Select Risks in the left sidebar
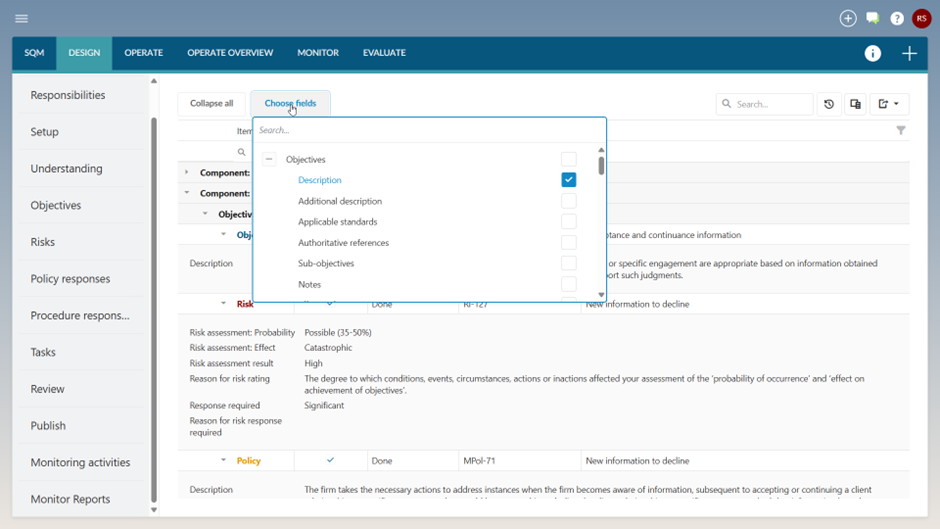 43,242
